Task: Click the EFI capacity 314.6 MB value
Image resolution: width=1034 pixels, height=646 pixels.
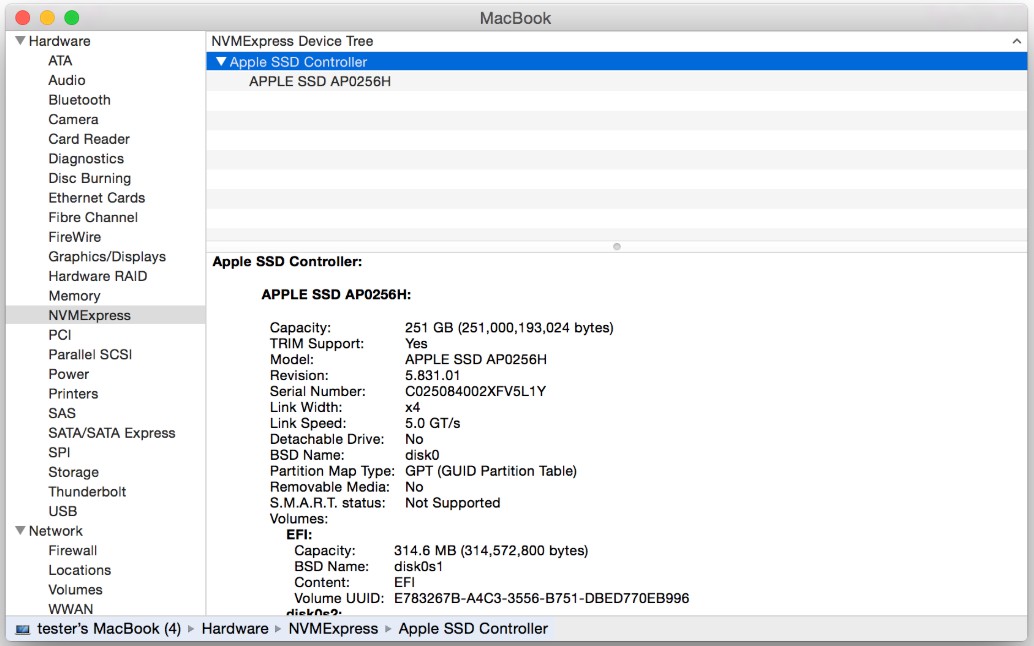Action: click(x=491, y=550)
